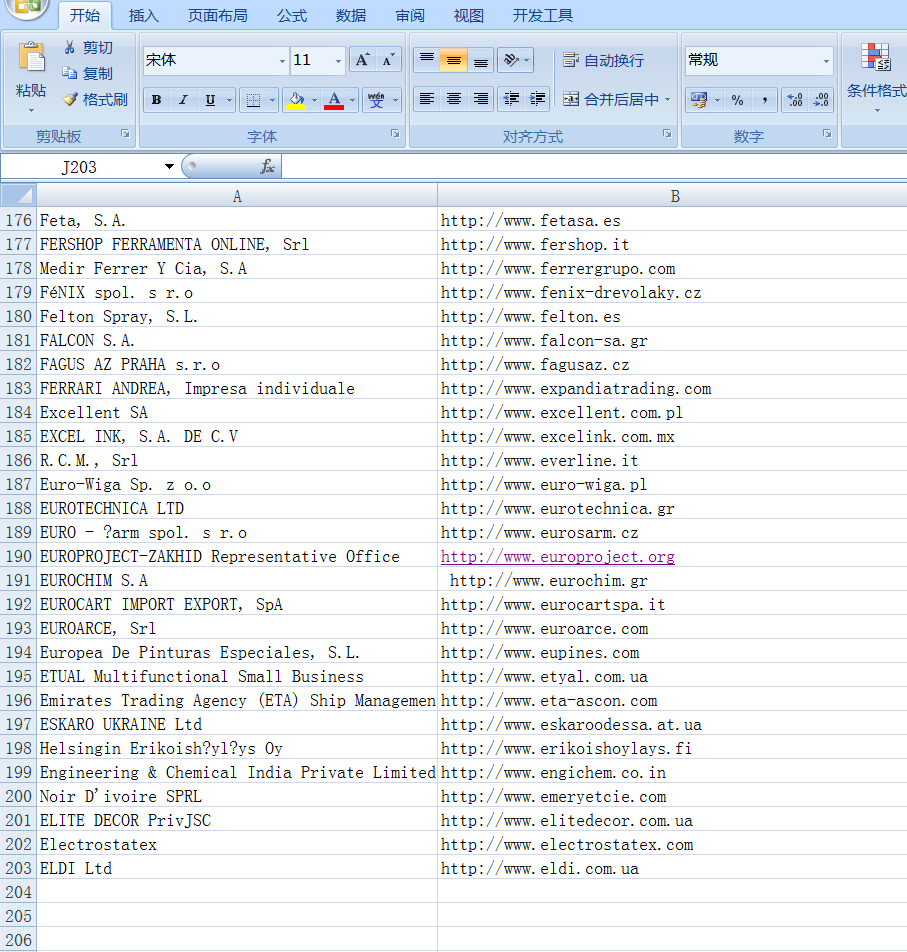Click the phonetic guide (wén) icon
Viewport: 907px width, 952px height.
376,100
